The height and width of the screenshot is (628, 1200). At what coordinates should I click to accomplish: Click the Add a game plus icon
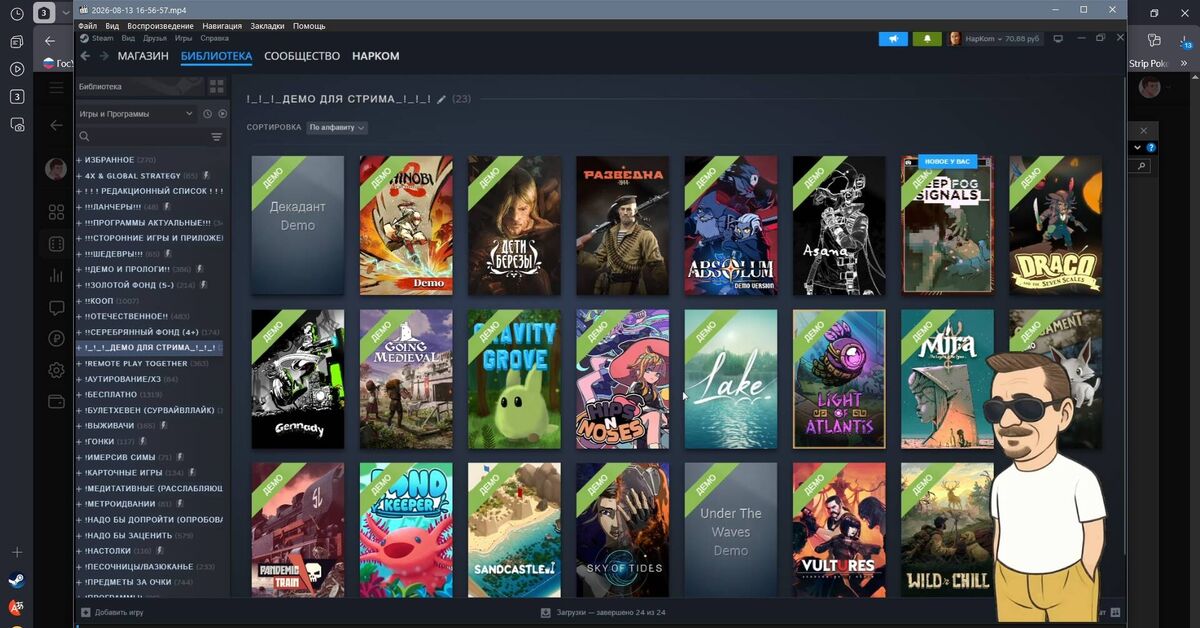point(86,612)
